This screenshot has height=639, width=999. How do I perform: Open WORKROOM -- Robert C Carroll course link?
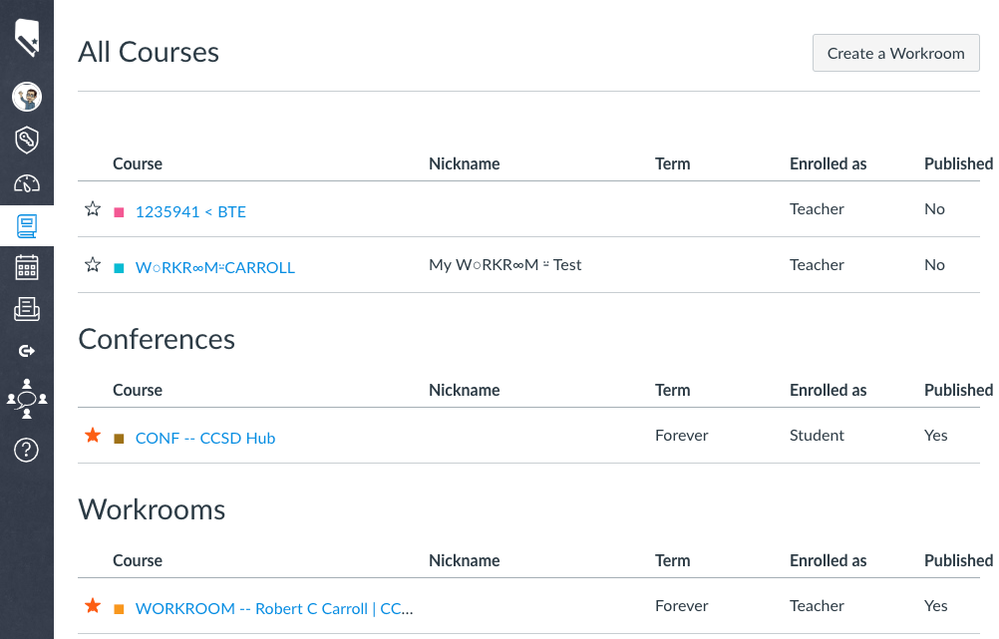click(274, 608)
